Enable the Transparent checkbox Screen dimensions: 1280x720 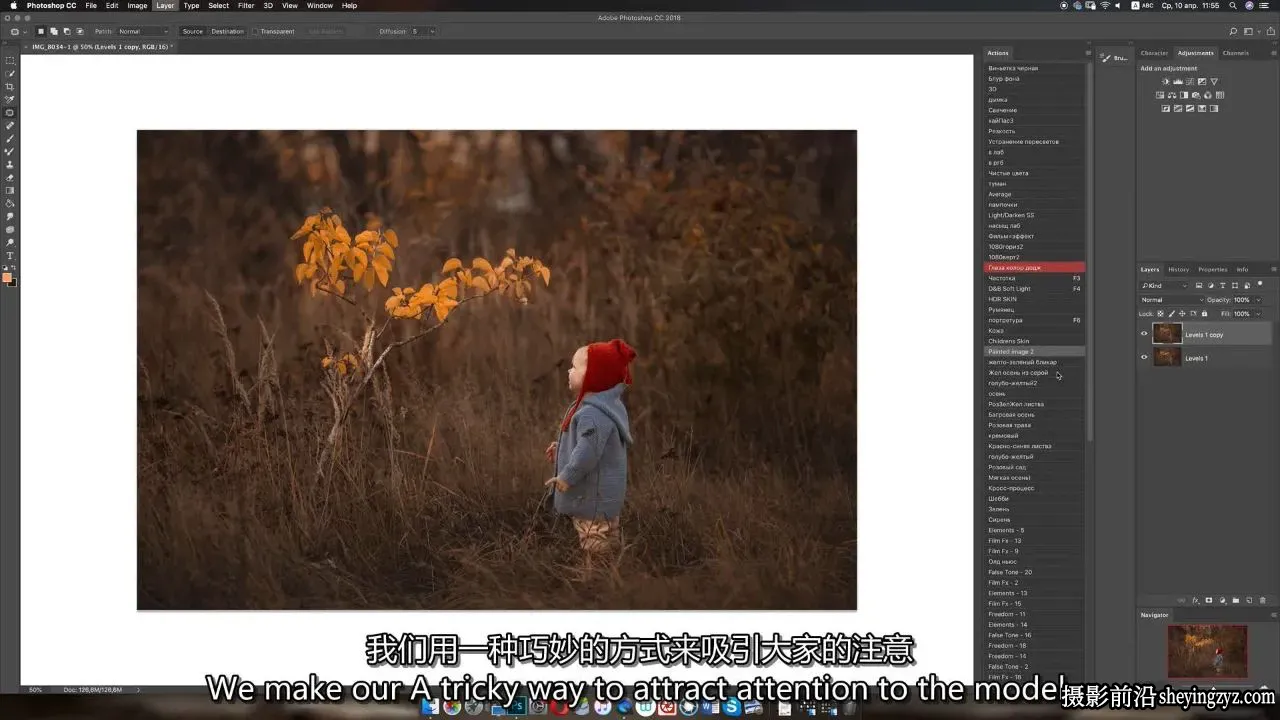click(x=256, y=31)
